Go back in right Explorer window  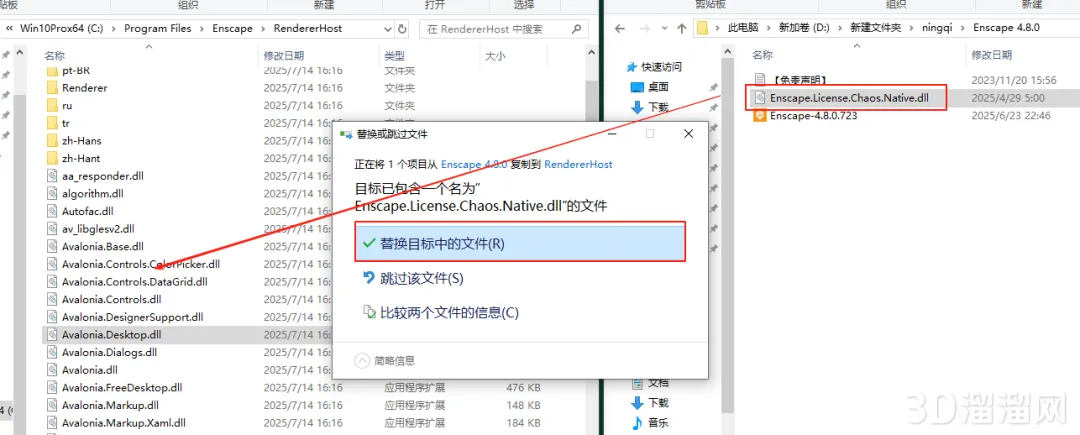(619, 29)
